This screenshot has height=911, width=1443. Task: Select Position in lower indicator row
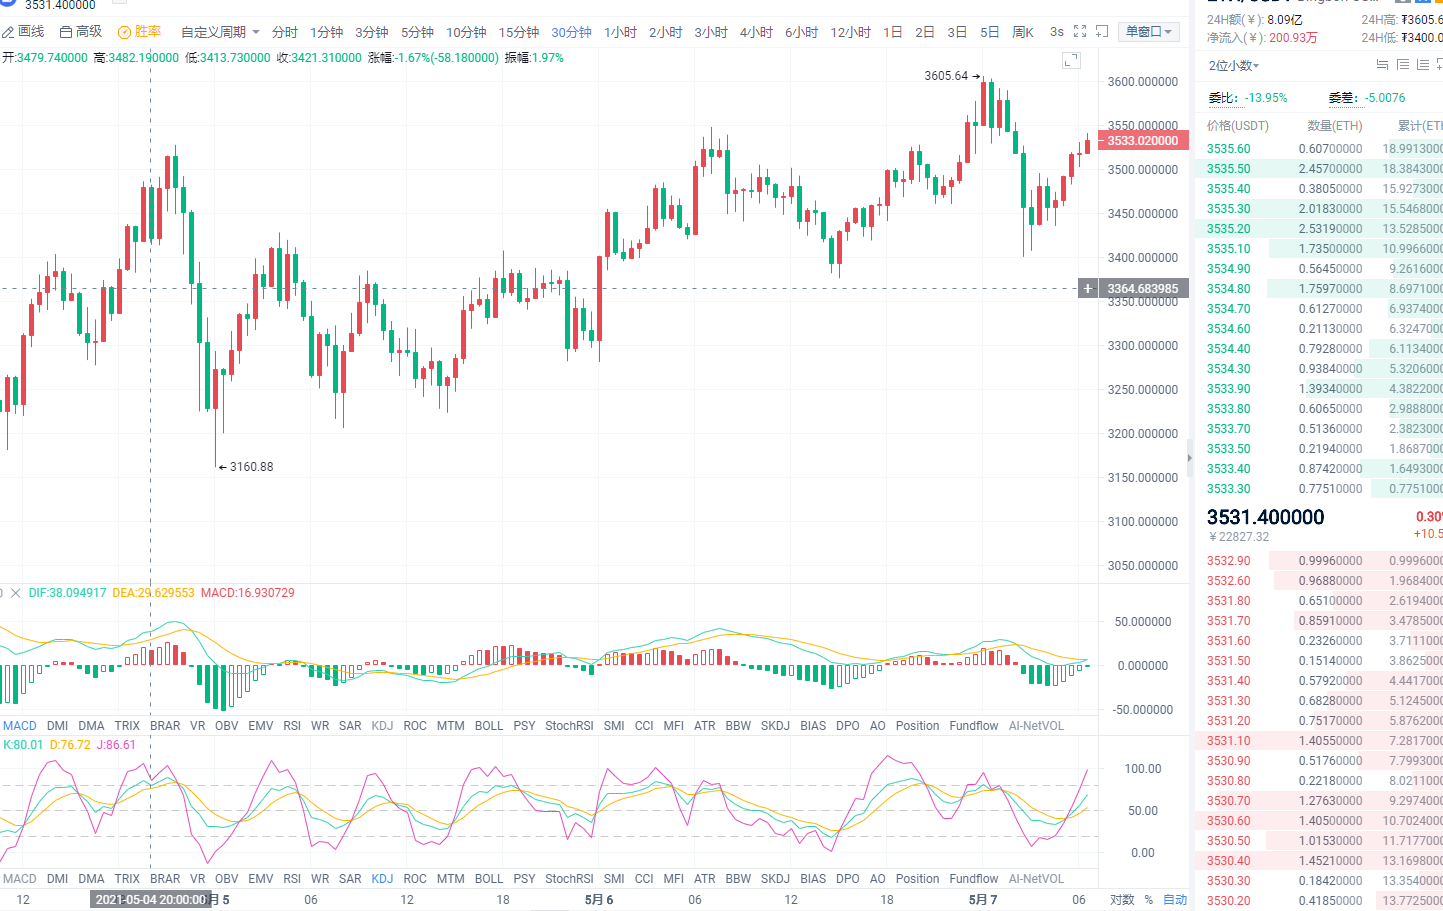tap(917, 879)
